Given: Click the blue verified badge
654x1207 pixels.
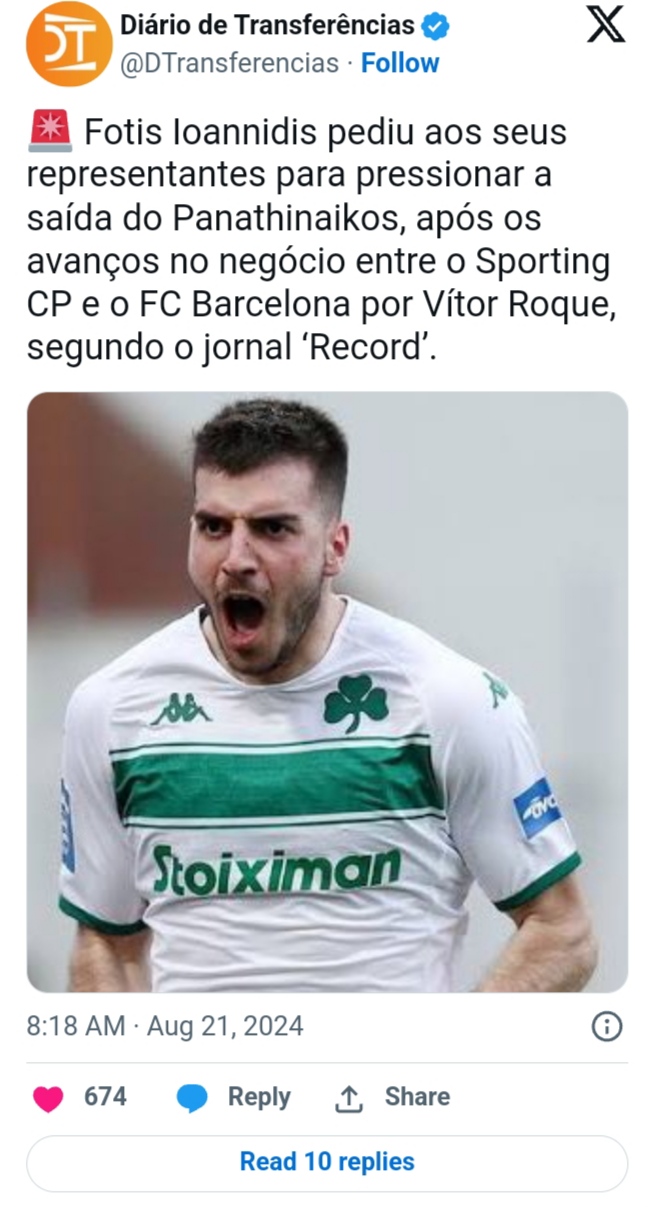Looking at the screenshot, I should point(435,26).
